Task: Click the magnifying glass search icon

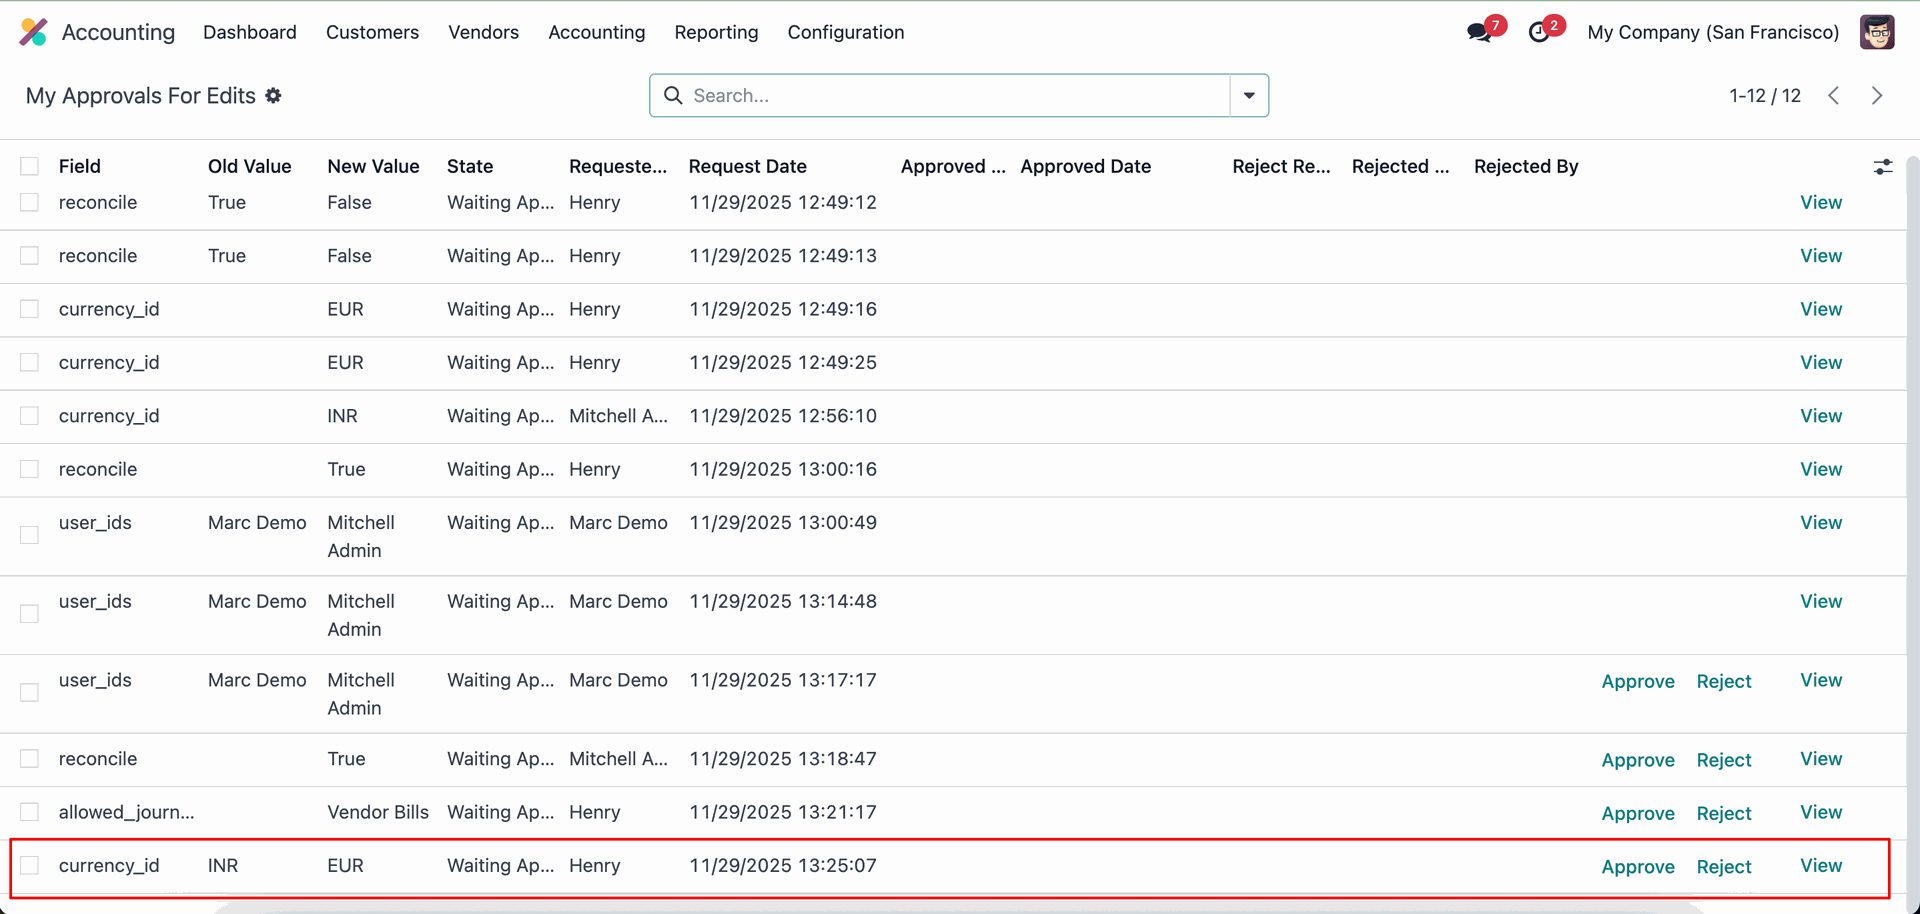Action: [673, 95]
